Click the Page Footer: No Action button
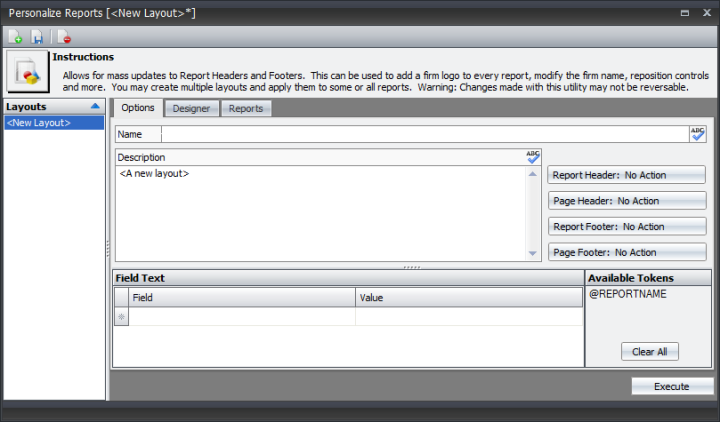This screenshot has height=422, width=720. pyautogui.click(x=626, y=252)
